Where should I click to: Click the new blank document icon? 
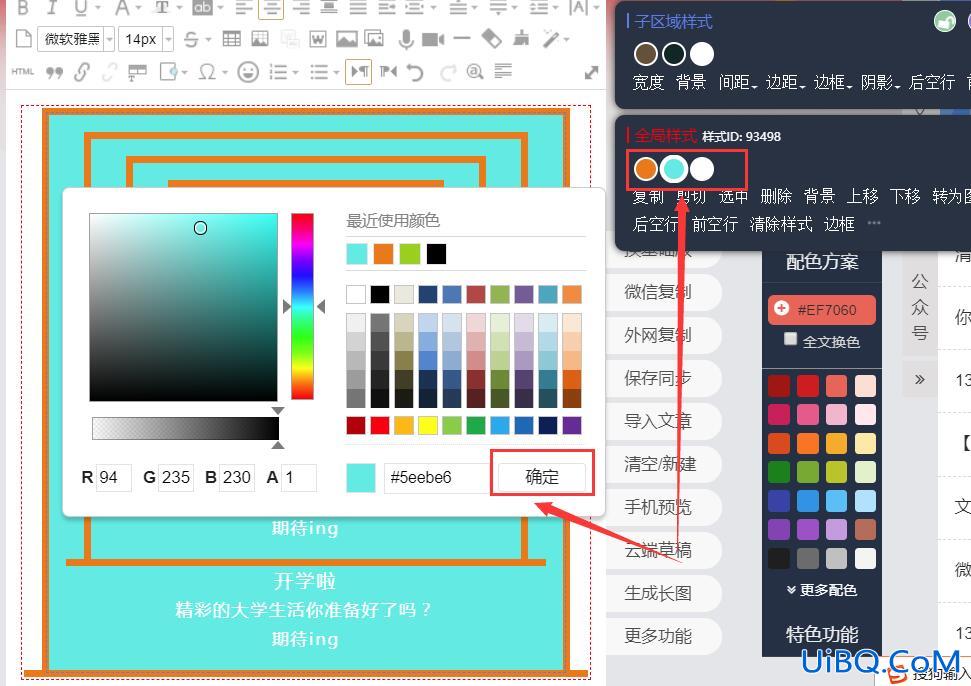[23, 39]
